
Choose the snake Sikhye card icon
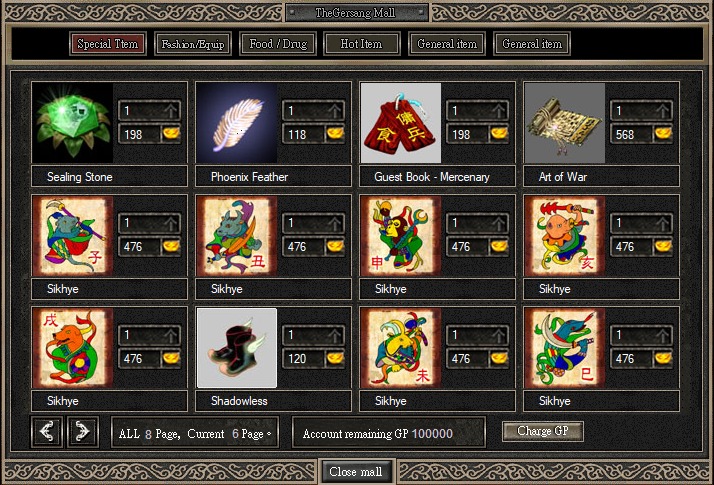point(565,348)
